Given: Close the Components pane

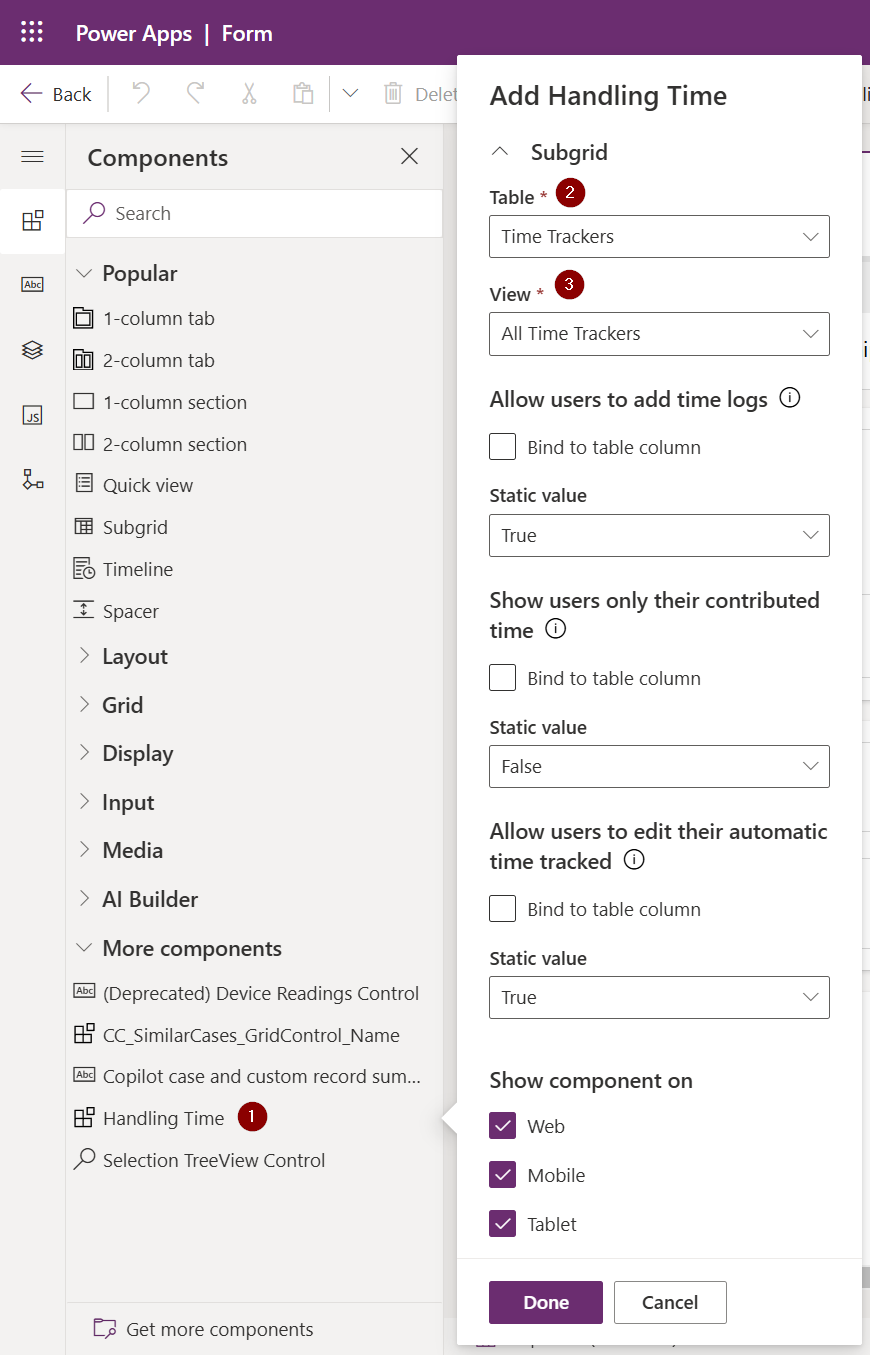Looking at the screenshot, I should coord(409,157).
